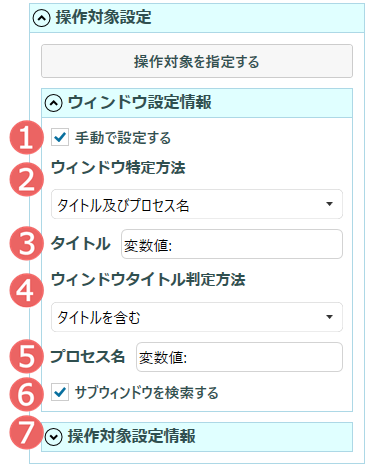Open ウィンドウ特定方法 dropdown arrow
Viewport: 368px width, 467px height.
(x=329, y=204)
